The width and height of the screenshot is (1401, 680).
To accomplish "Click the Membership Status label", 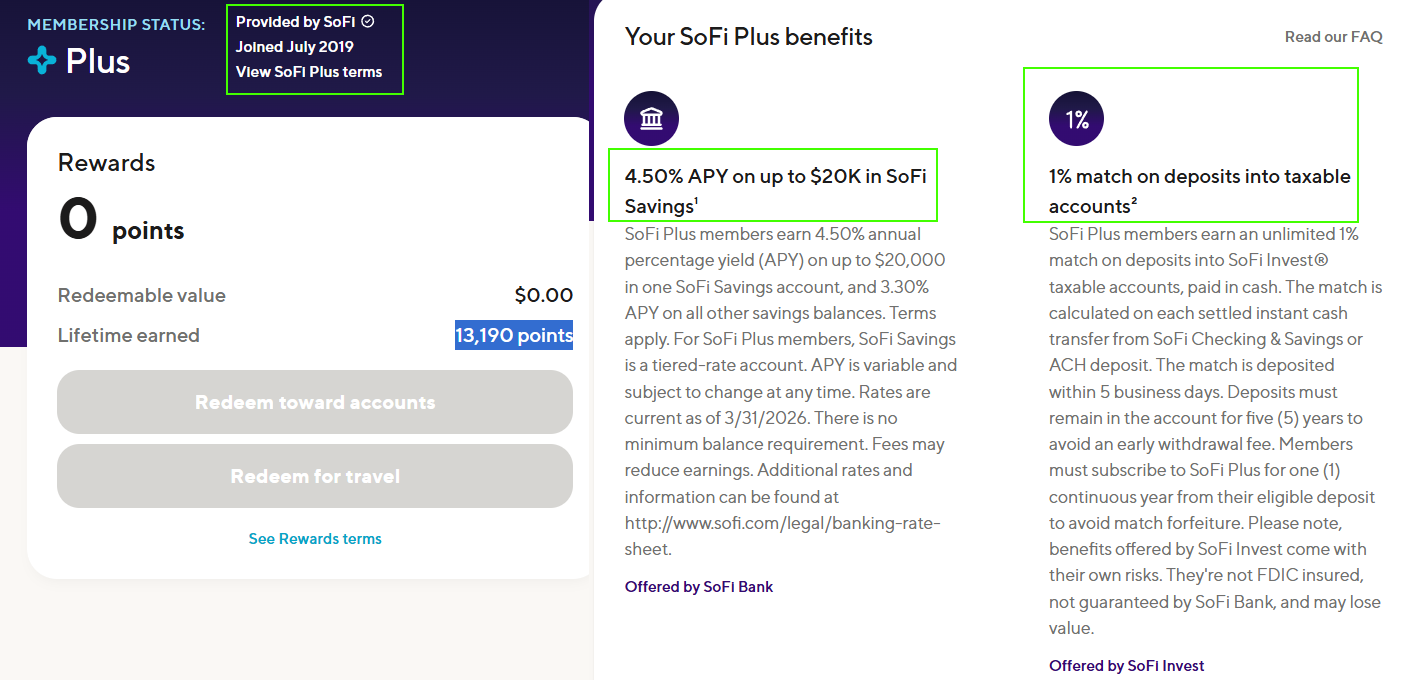I will pyautogui.click(x=116, y=24).
